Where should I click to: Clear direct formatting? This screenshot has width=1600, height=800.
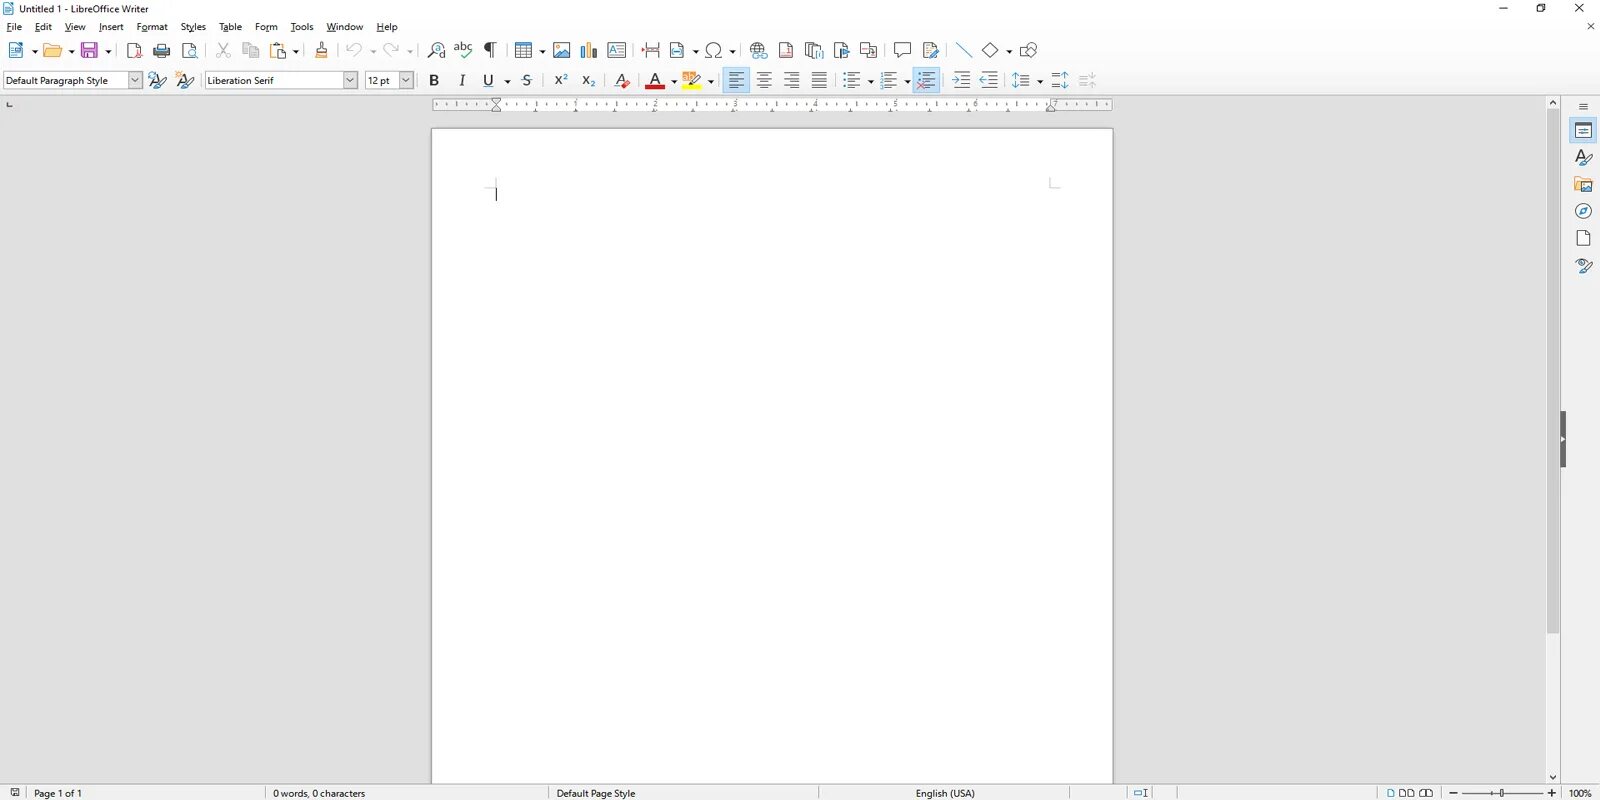pos(622,80)
